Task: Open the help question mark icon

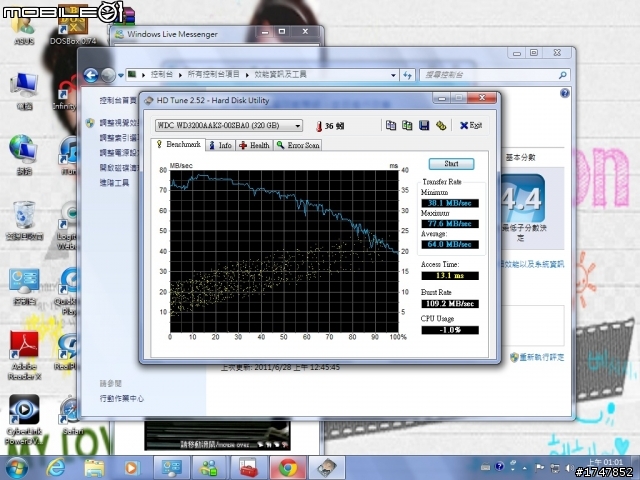Action: tap(564, 93)
